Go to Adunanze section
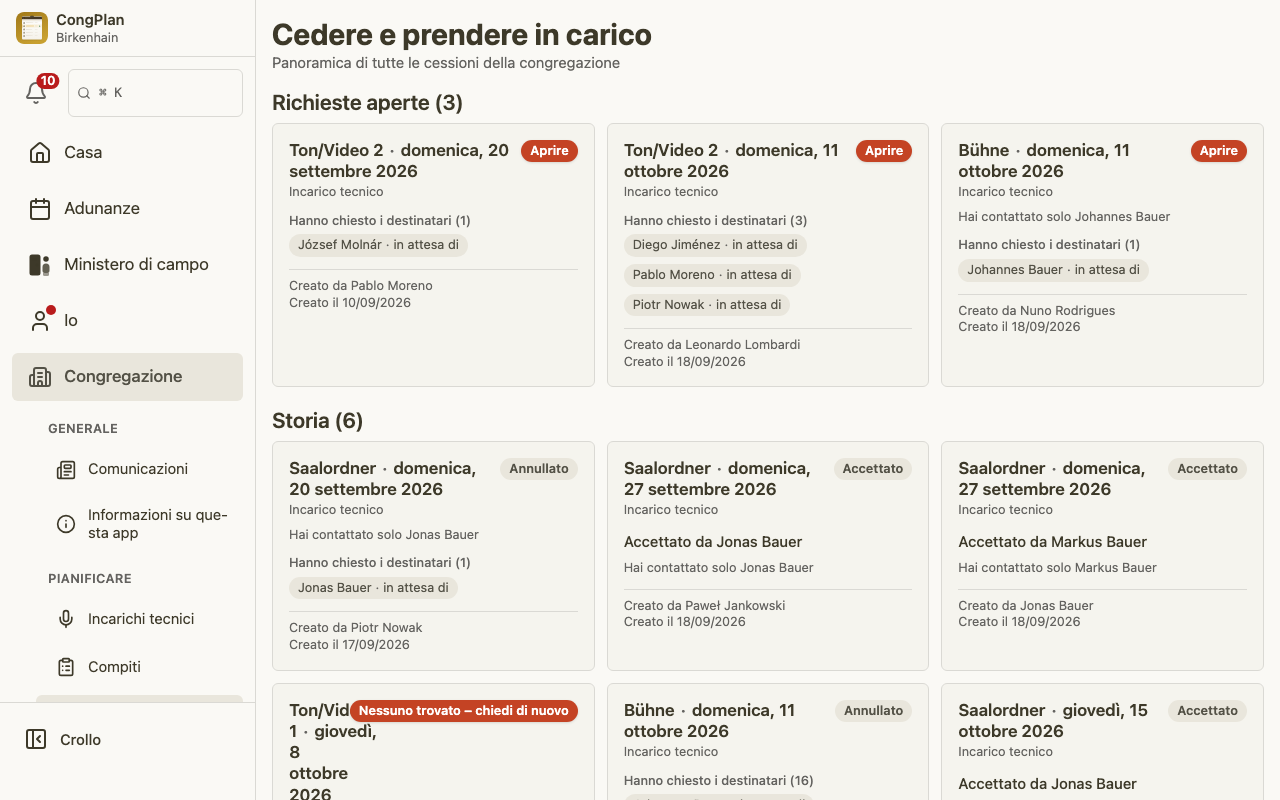This screenshot has width=1280, height=800. click(127, 208)
